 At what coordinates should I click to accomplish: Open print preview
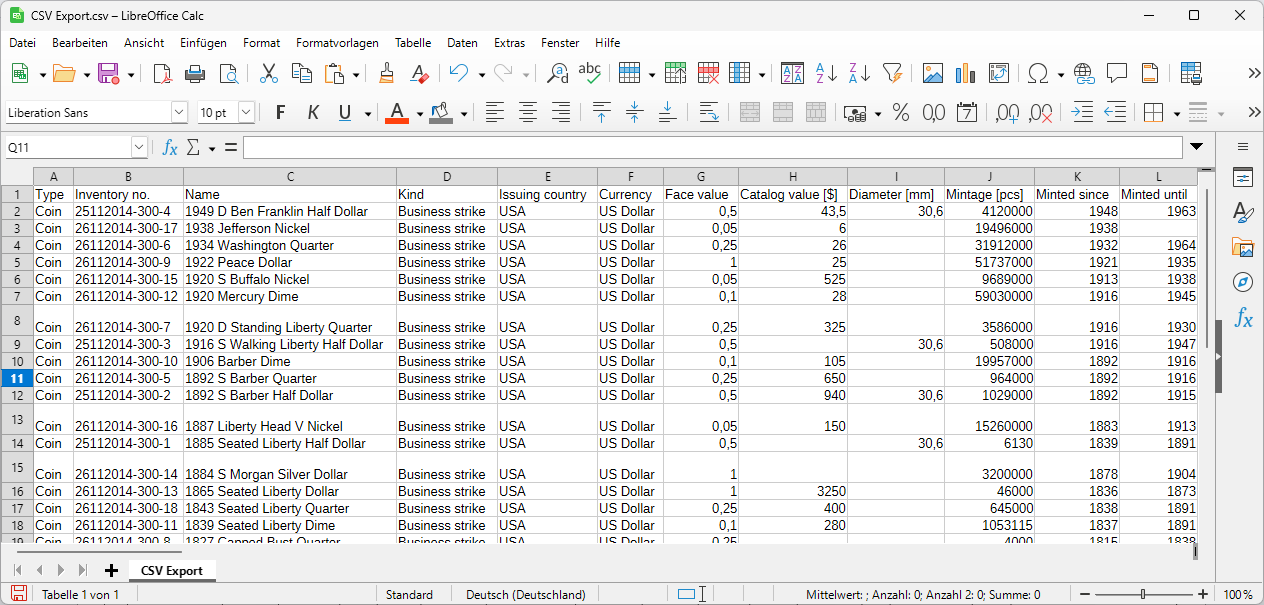pyautogui.click(x=229, y=73)
